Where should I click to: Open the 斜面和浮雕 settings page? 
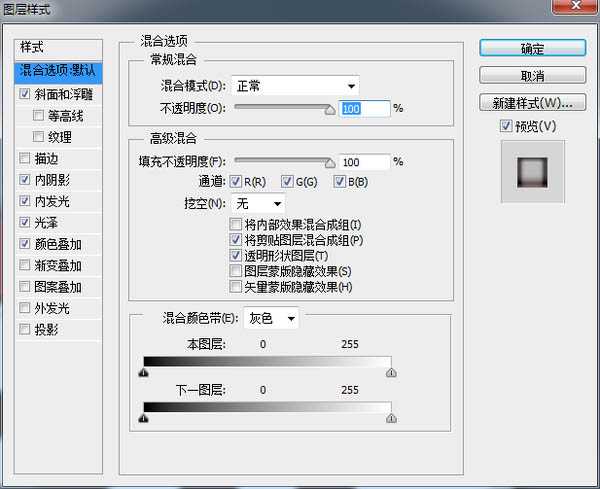(x=64, y=94)
